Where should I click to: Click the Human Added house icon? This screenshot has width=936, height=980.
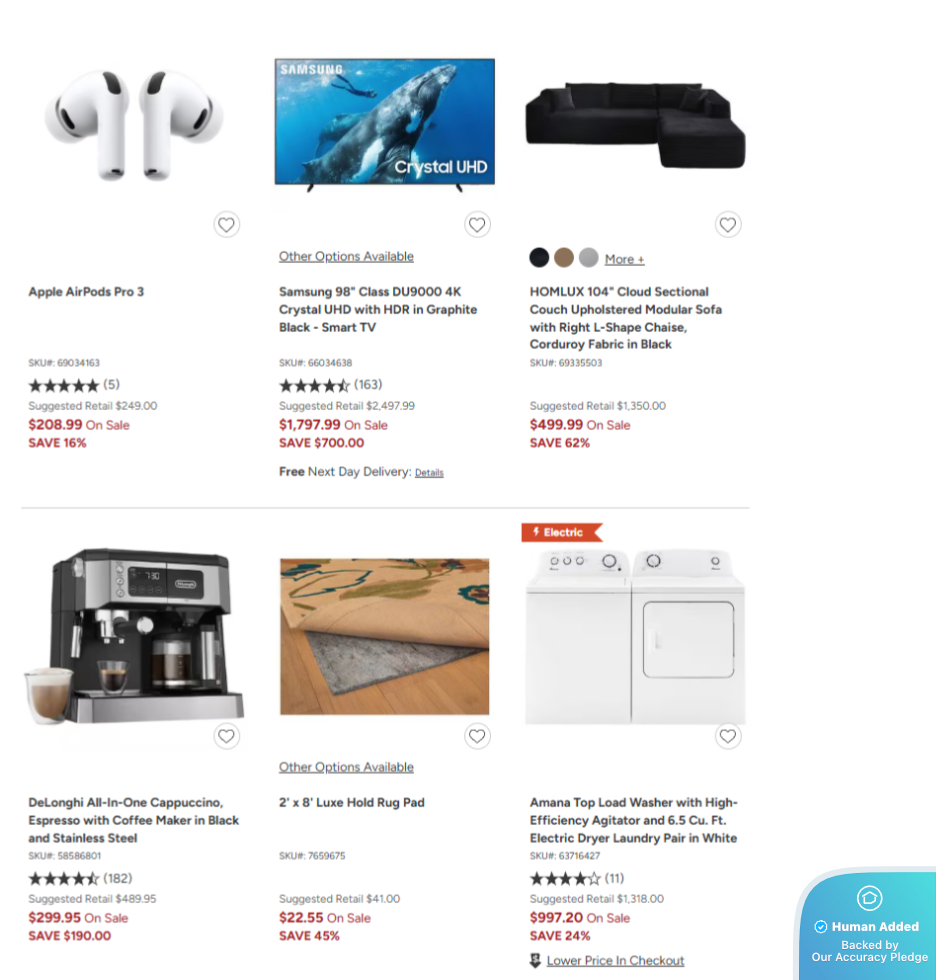pos(869,898)
